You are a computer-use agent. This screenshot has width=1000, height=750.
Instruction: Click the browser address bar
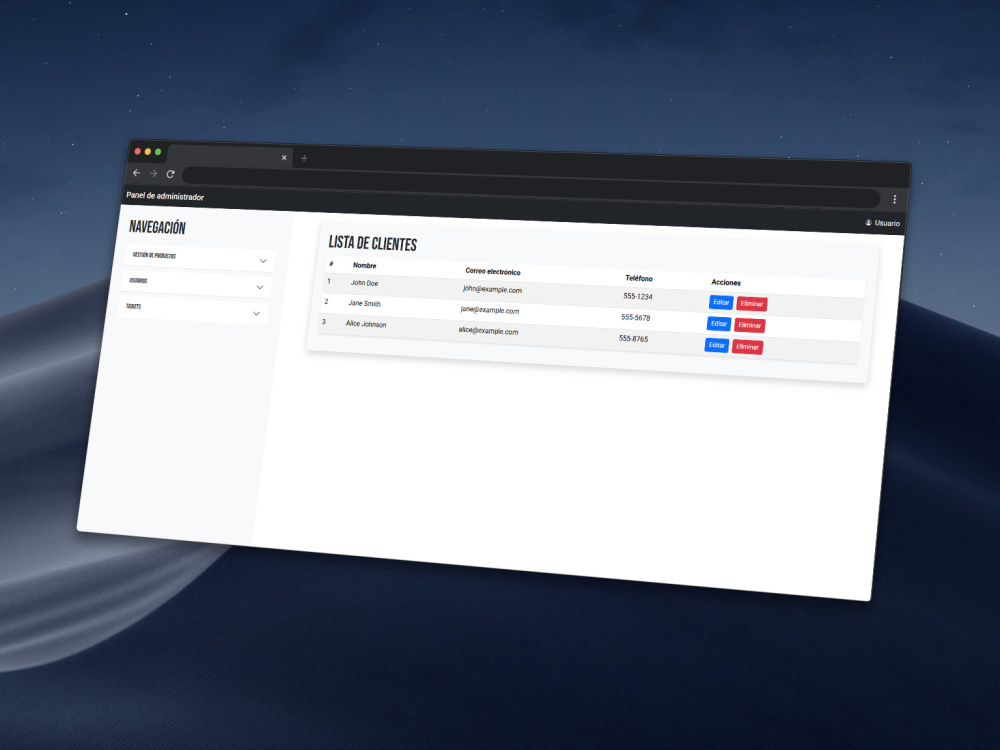point(531,188)
